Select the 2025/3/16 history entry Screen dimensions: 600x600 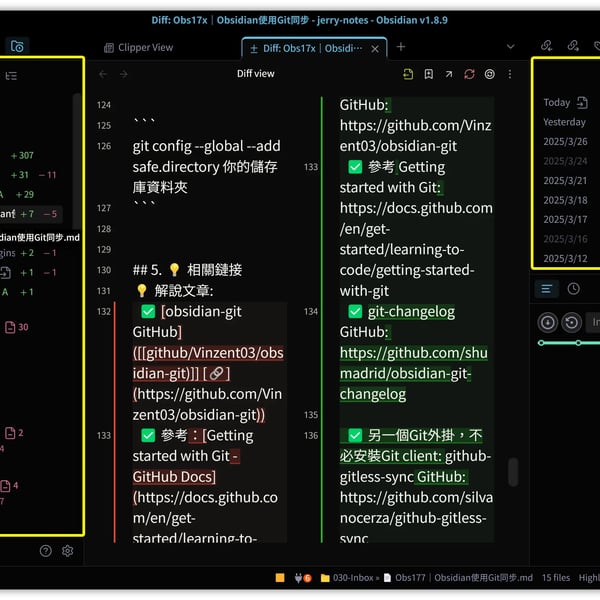565,239
